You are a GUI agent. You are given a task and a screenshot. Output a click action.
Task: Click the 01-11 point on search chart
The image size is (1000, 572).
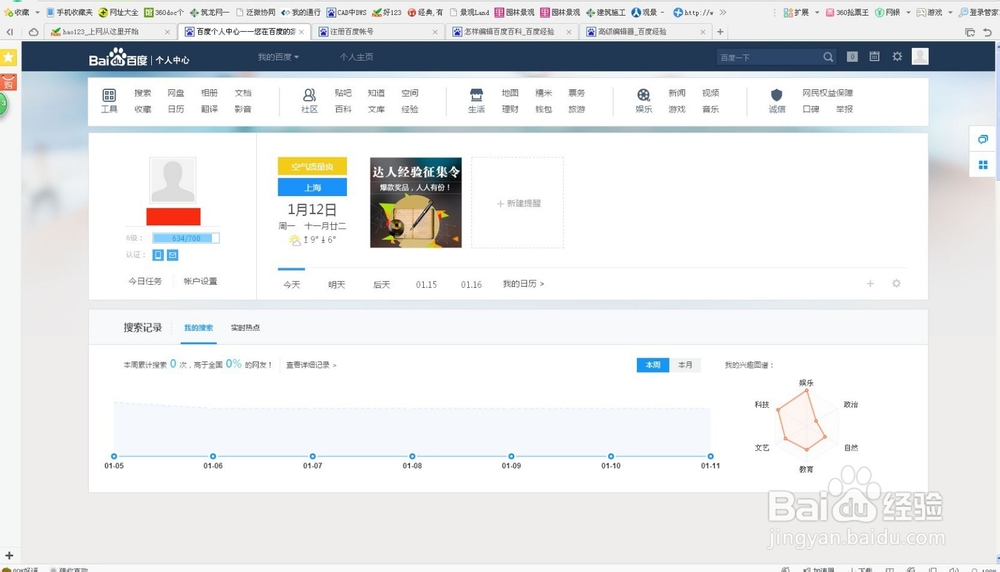pyautogui.click(x=710, y=456)
